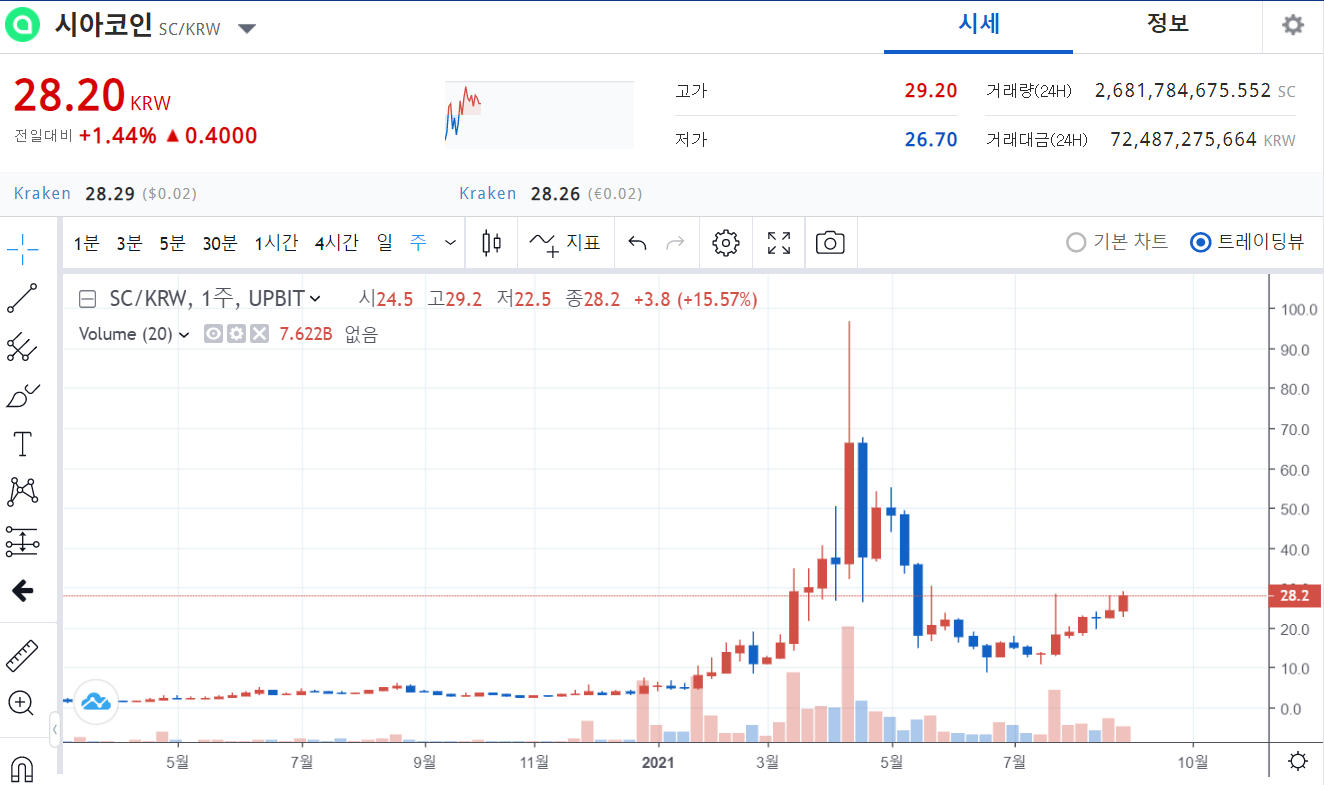Select the 30분 interval

[x=219, y=242]
